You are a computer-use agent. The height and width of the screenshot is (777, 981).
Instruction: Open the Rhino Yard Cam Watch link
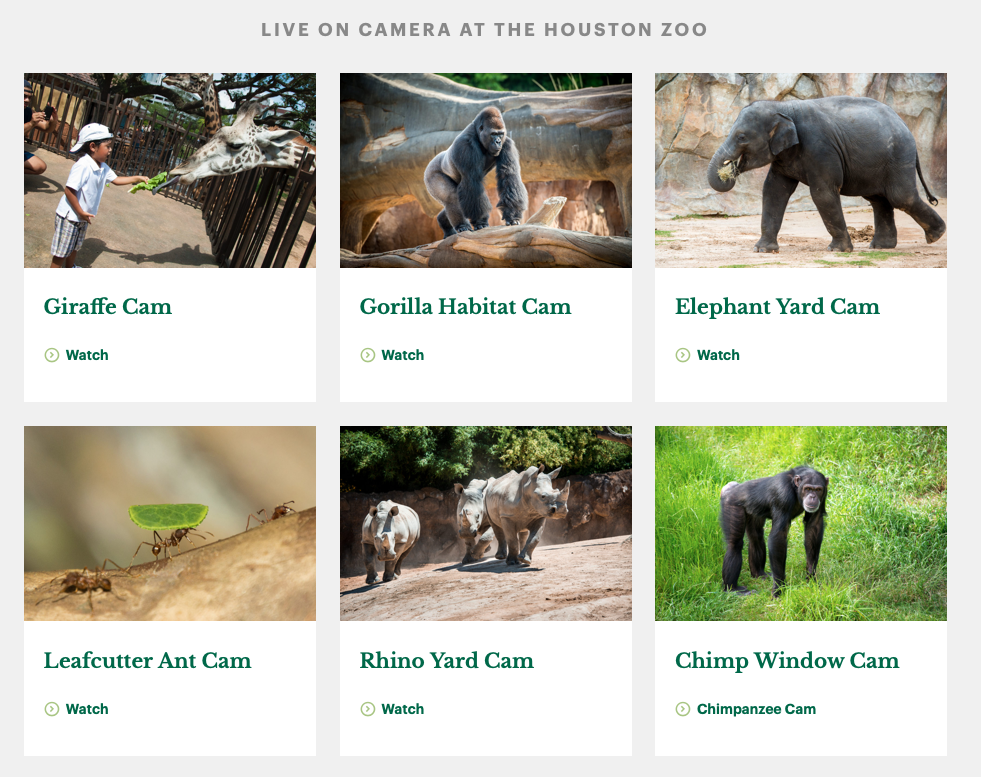point(403,709)
